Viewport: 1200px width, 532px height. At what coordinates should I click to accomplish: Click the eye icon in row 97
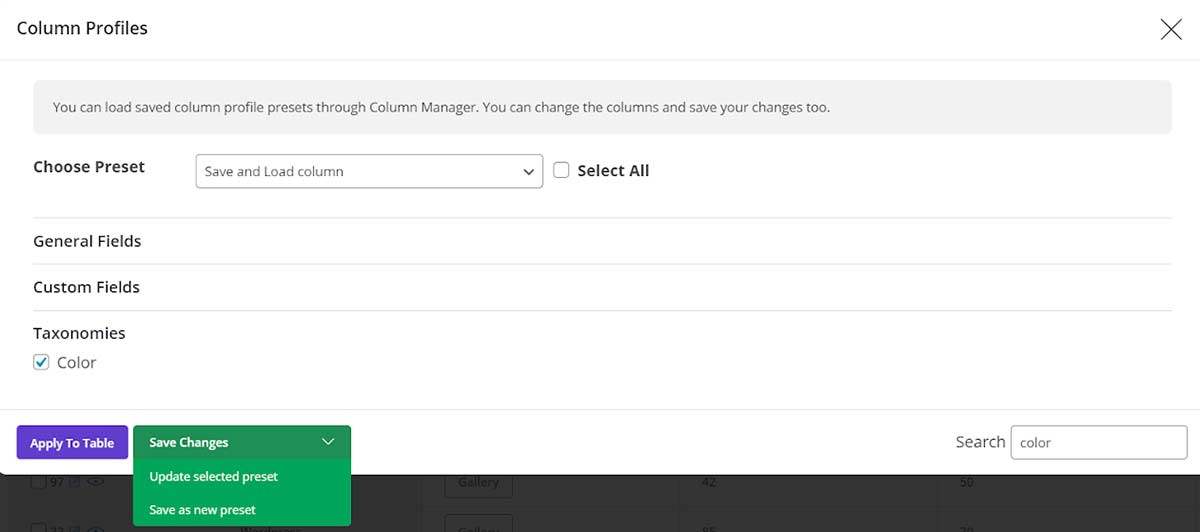click(95, 482)
